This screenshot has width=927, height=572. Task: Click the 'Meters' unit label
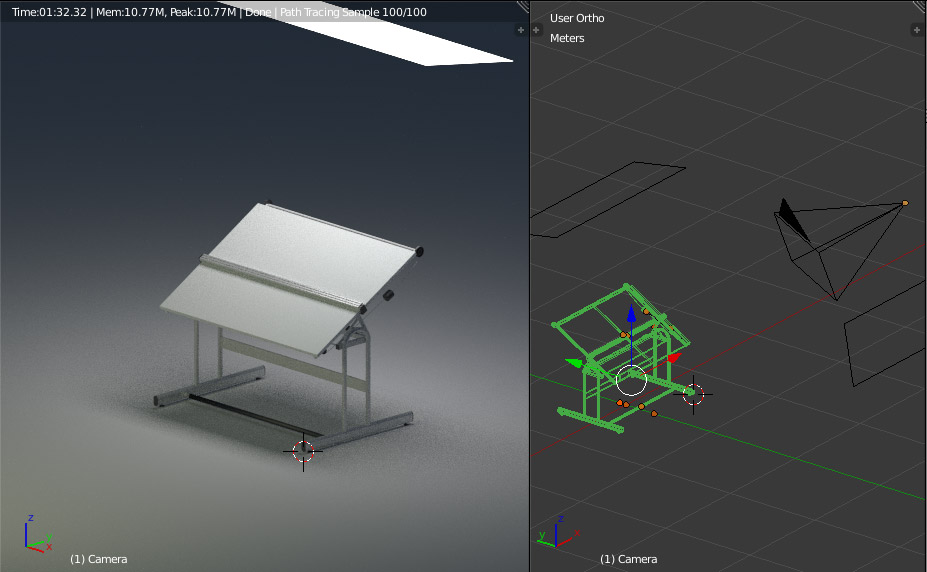pyautogui.click(x=567, y=38)
